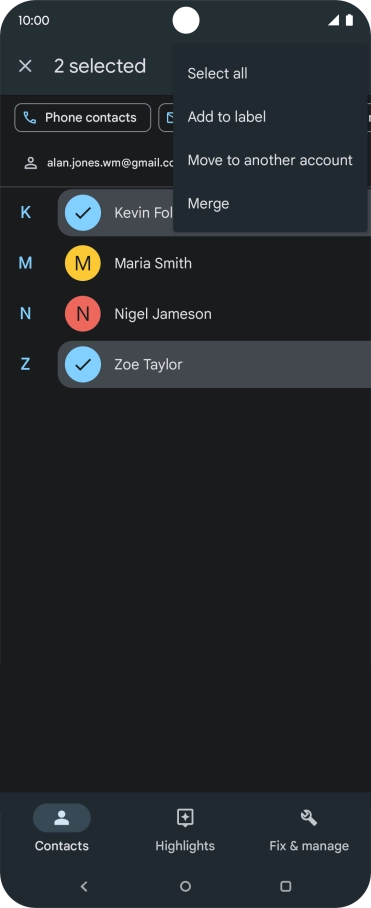Tap the Phone contacts filter chip
The width and height of the screenshot is (371, 908).
pyautogui.click(x=82, y=118)
